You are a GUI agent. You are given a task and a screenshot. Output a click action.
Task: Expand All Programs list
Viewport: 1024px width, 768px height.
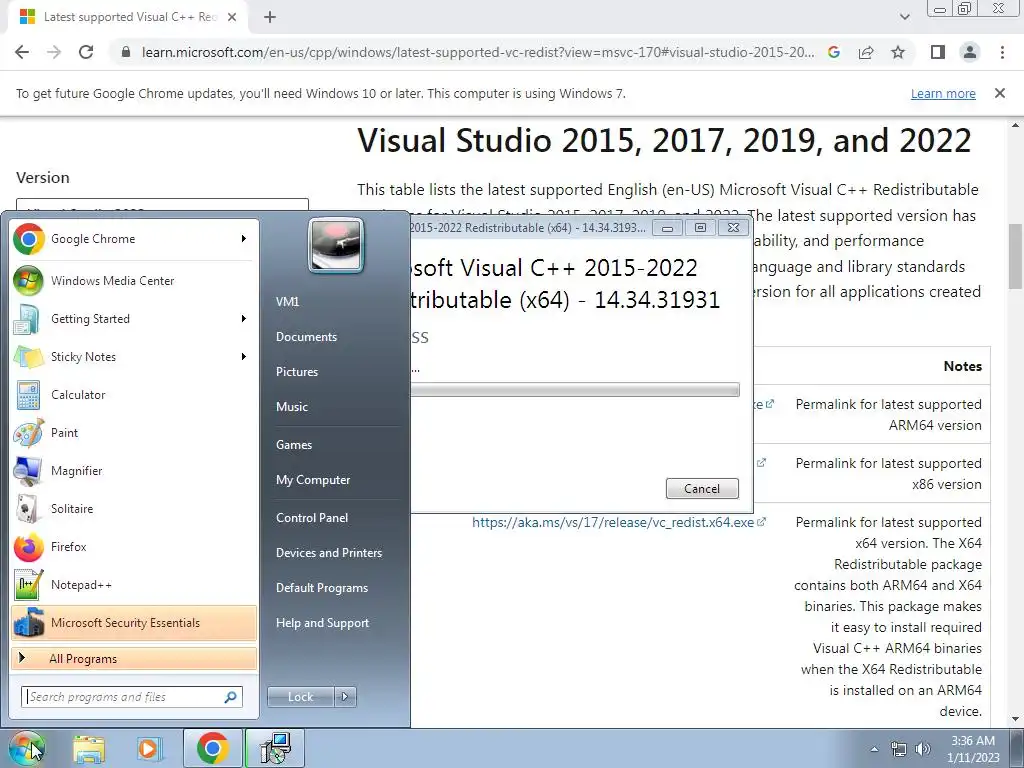[x=133, y=658]
